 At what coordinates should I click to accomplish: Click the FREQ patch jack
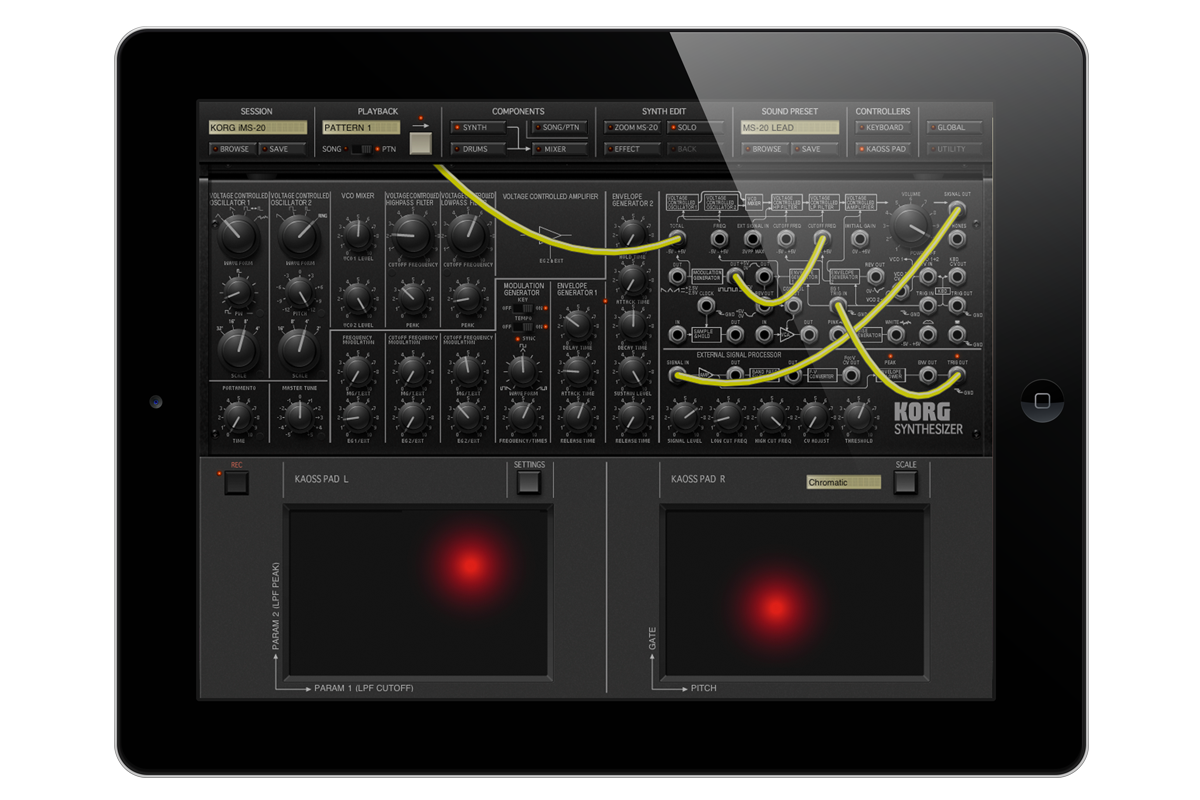719,239
